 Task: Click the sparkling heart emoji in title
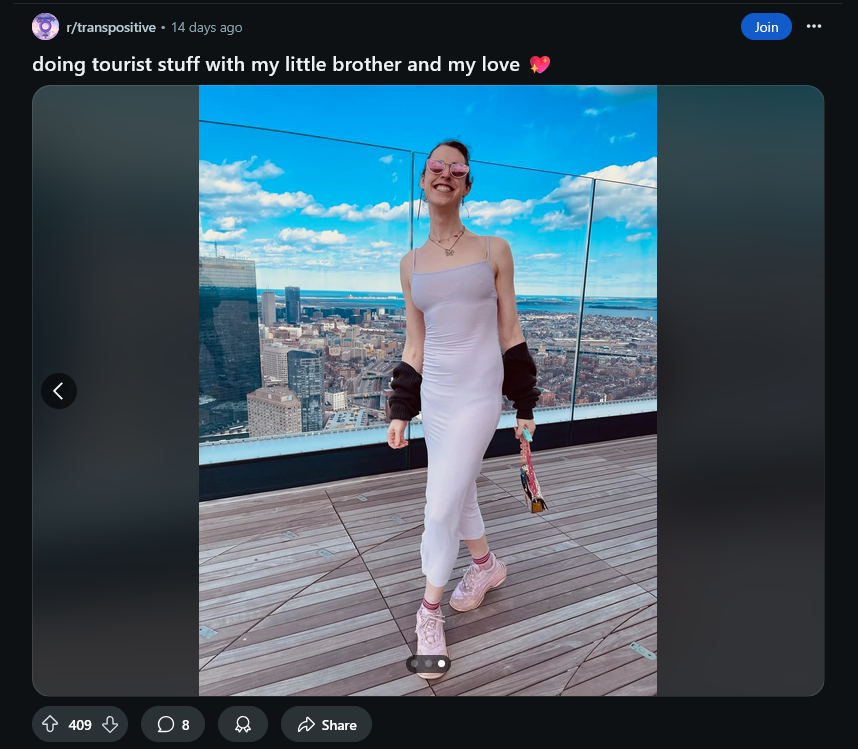click(x=540, y=65)
